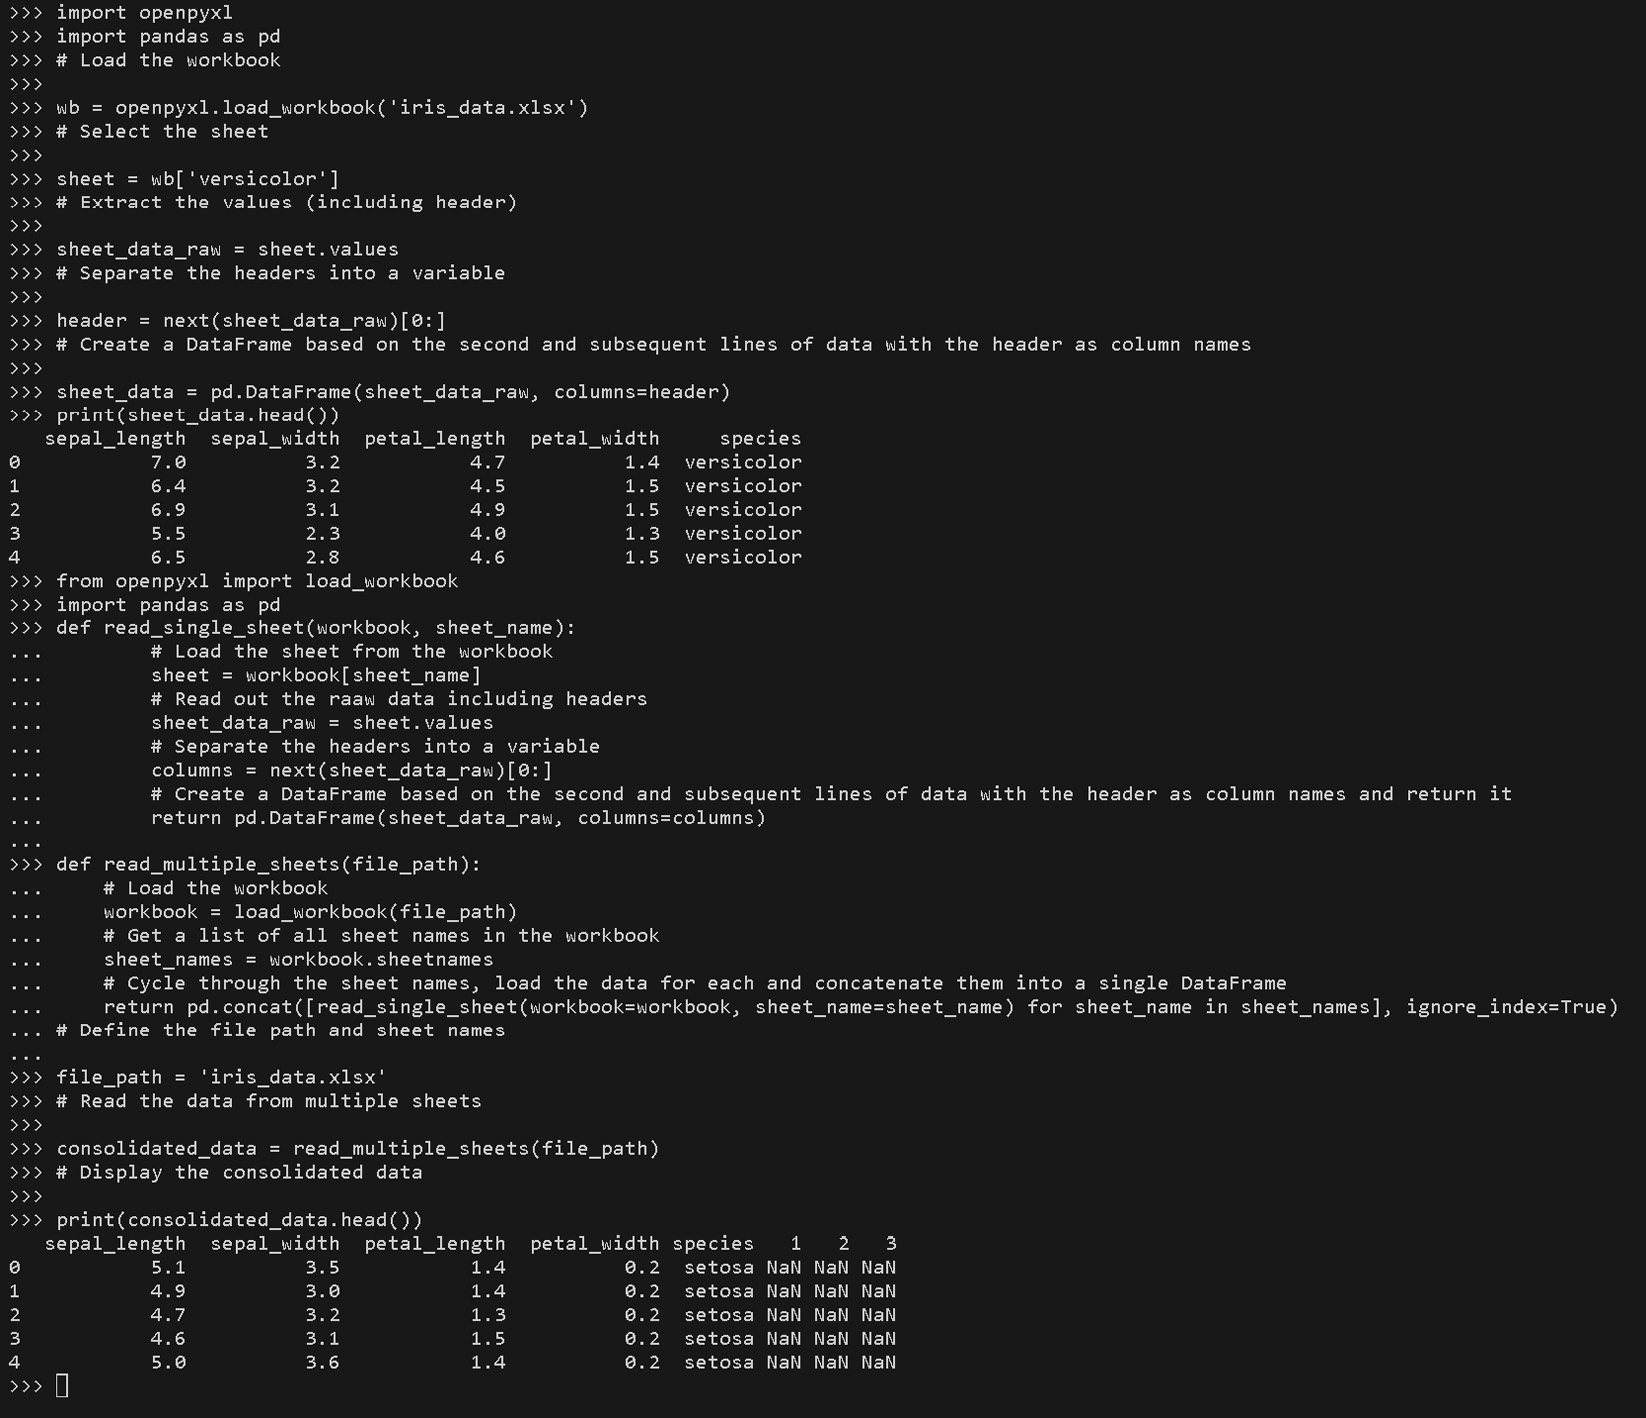Click the petal_width header in consolidated table
Image resolution: width=1646 pixels, height=1418 pixels.
click(x=594, y=1243)
